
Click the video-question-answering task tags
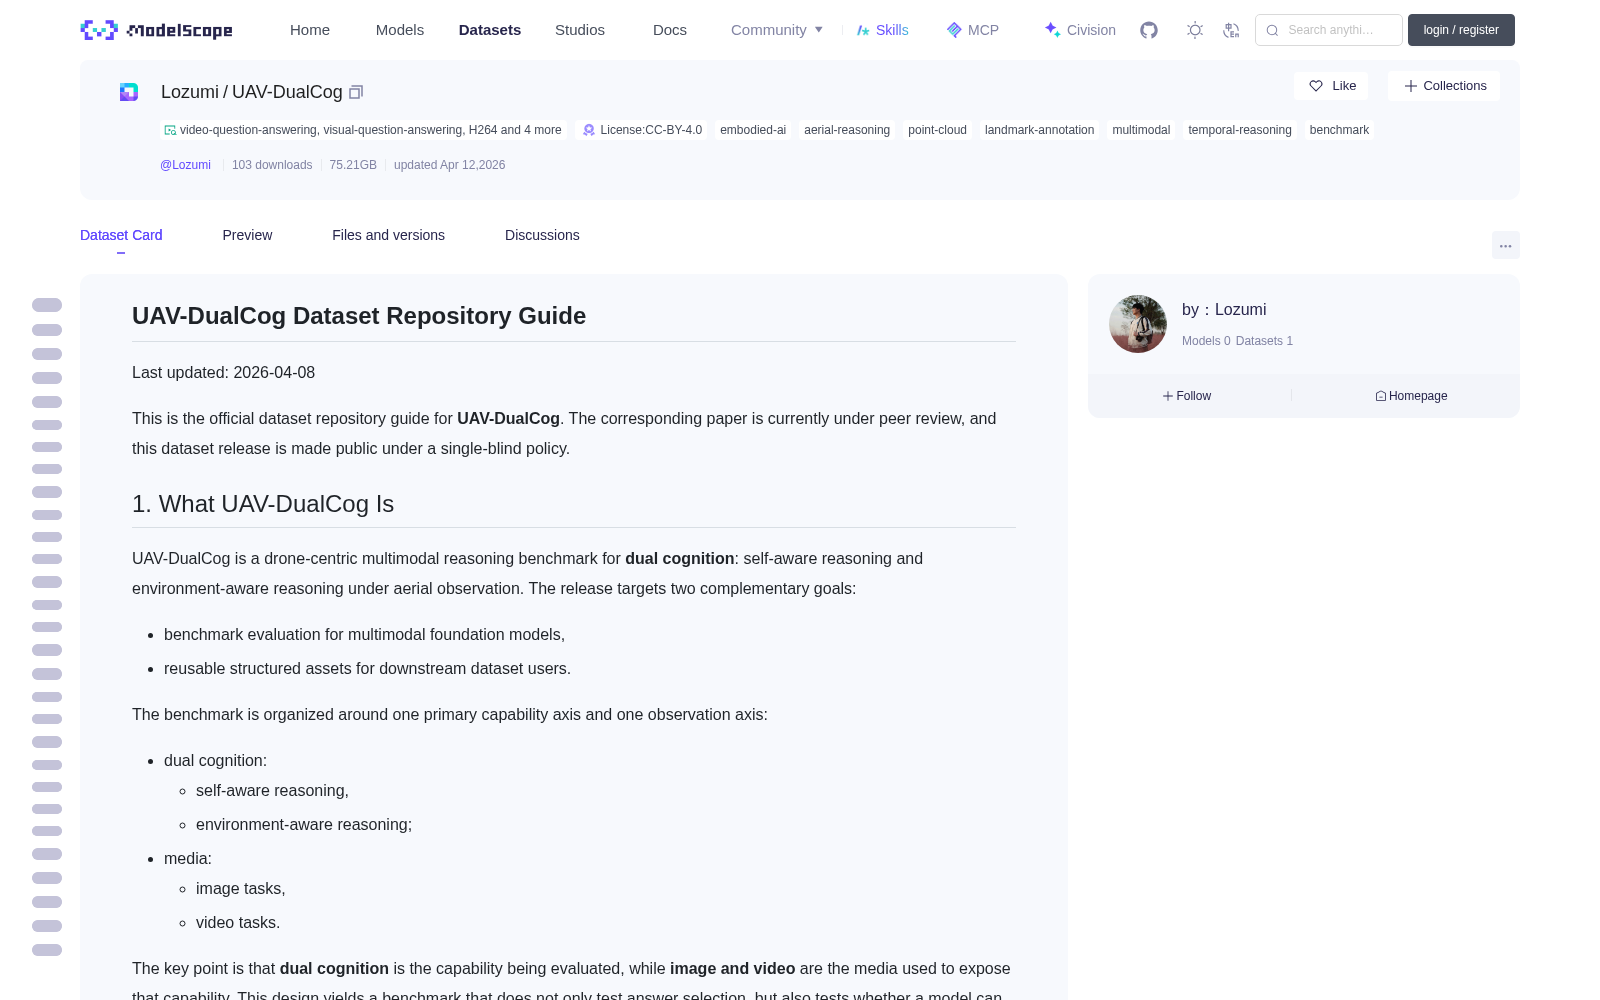point(363,130)
